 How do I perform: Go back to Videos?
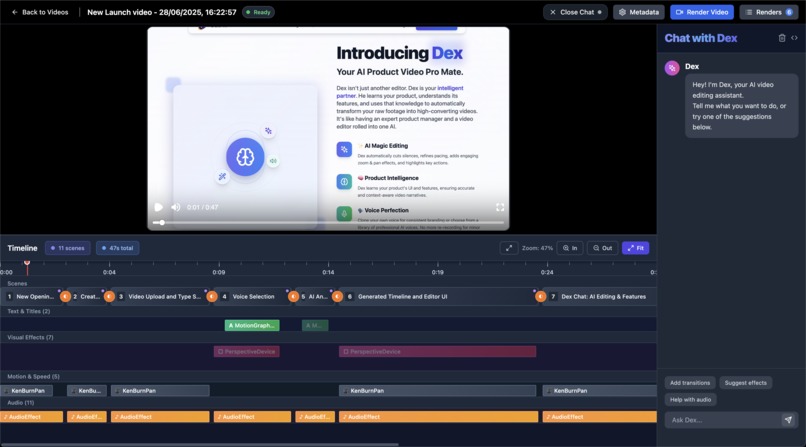pos(40,12)
